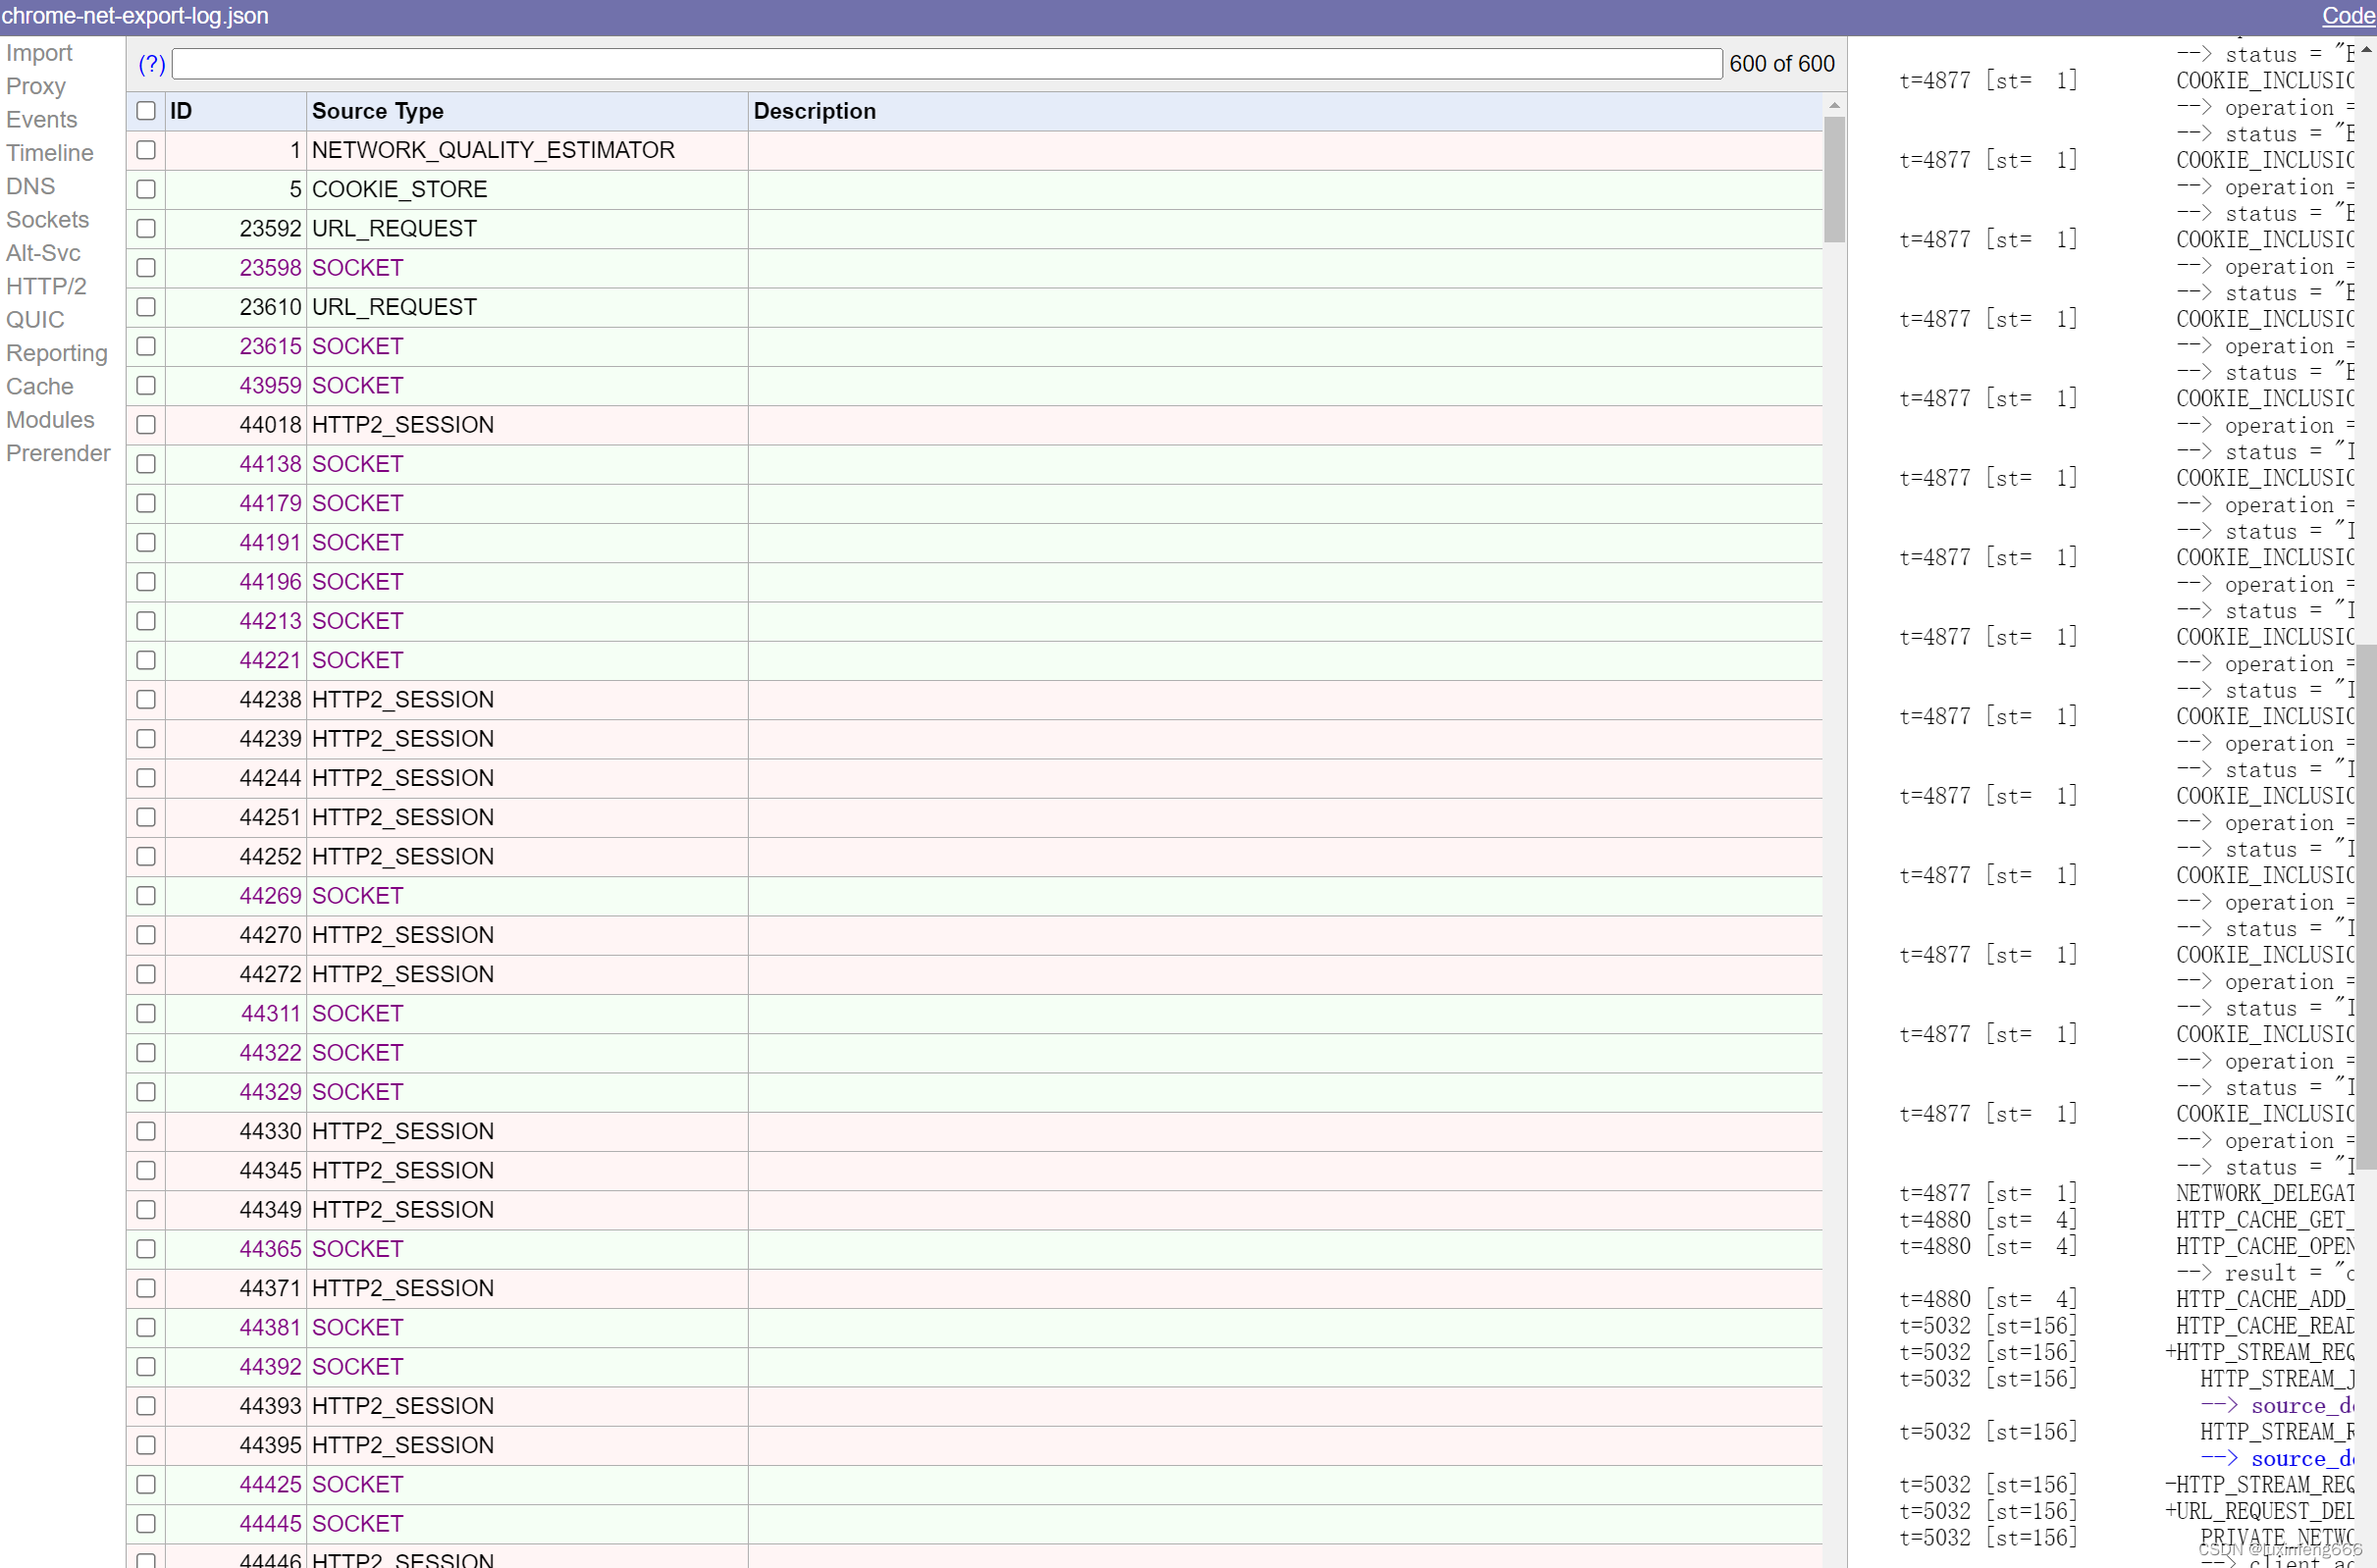Check the COOKIE_STORE row checkbox
Viewport: 2377px width, 1568px height.
coord(146,189)
